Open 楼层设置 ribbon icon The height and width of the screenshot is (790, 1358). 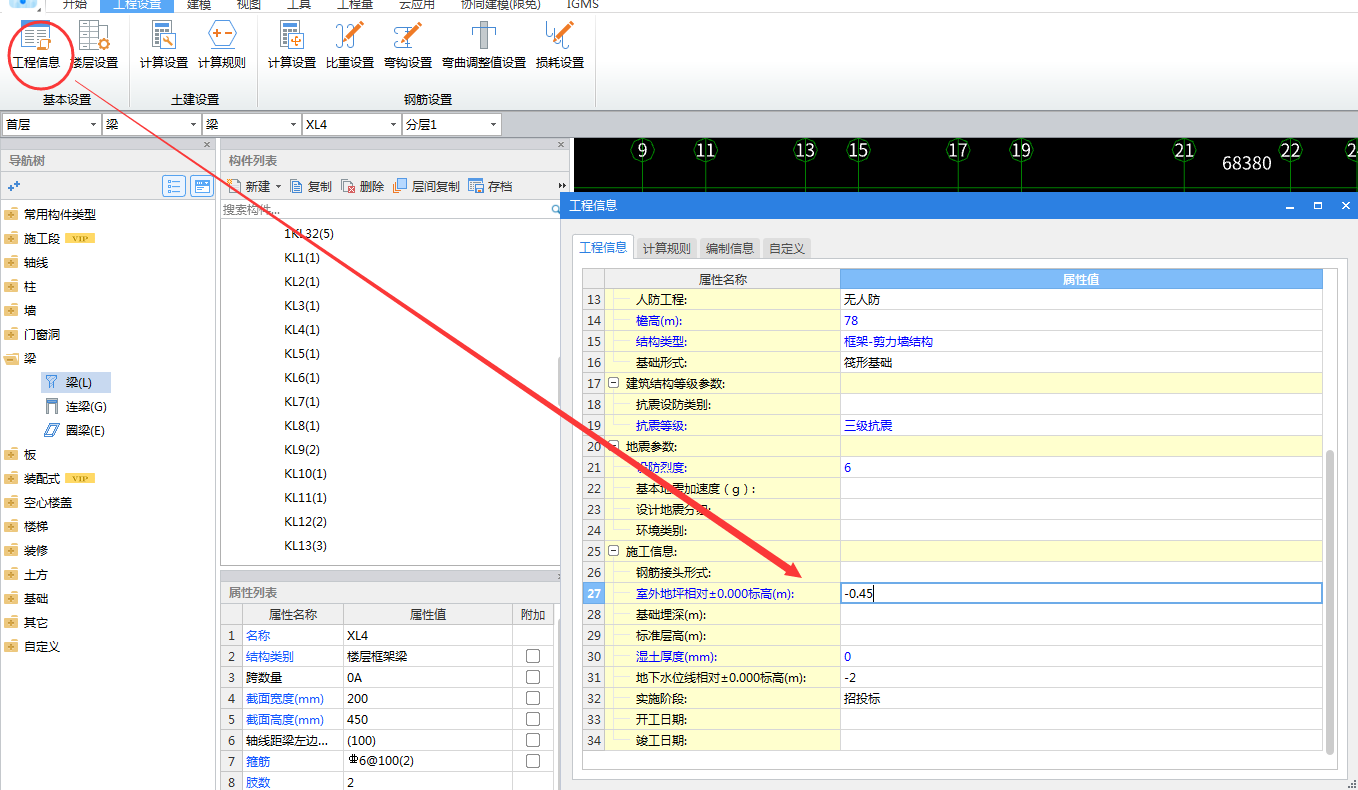[x=95, y=45]
